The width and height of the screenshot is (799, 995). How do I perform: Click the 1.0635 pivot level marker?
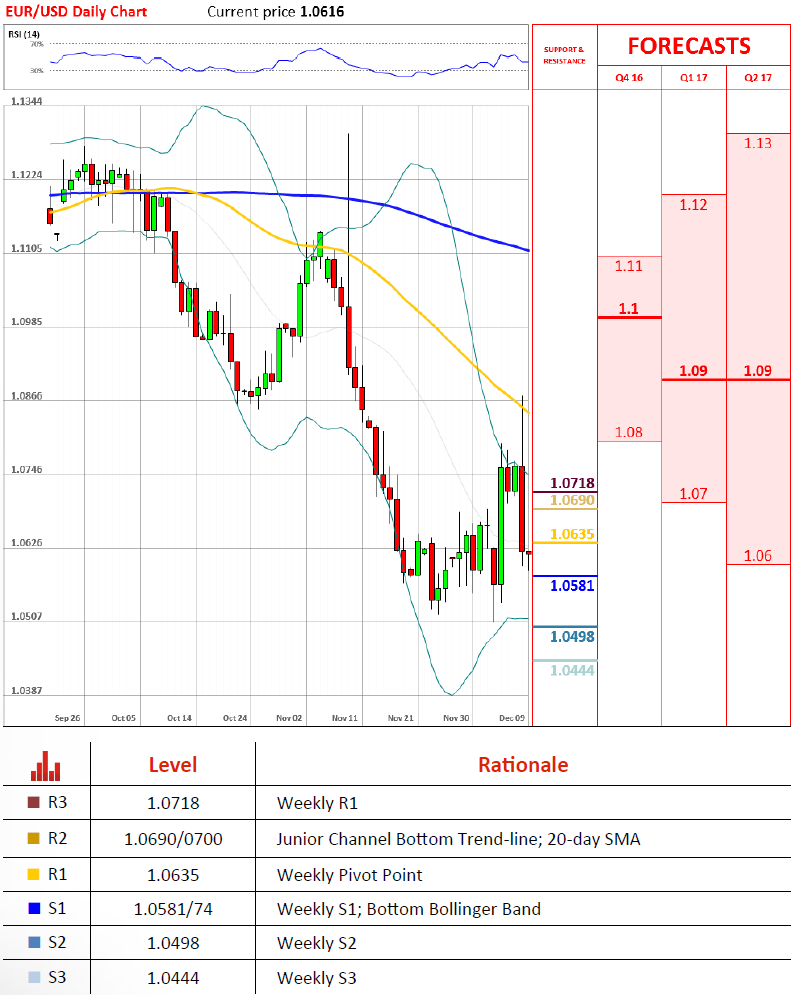[x=572, y=534]
